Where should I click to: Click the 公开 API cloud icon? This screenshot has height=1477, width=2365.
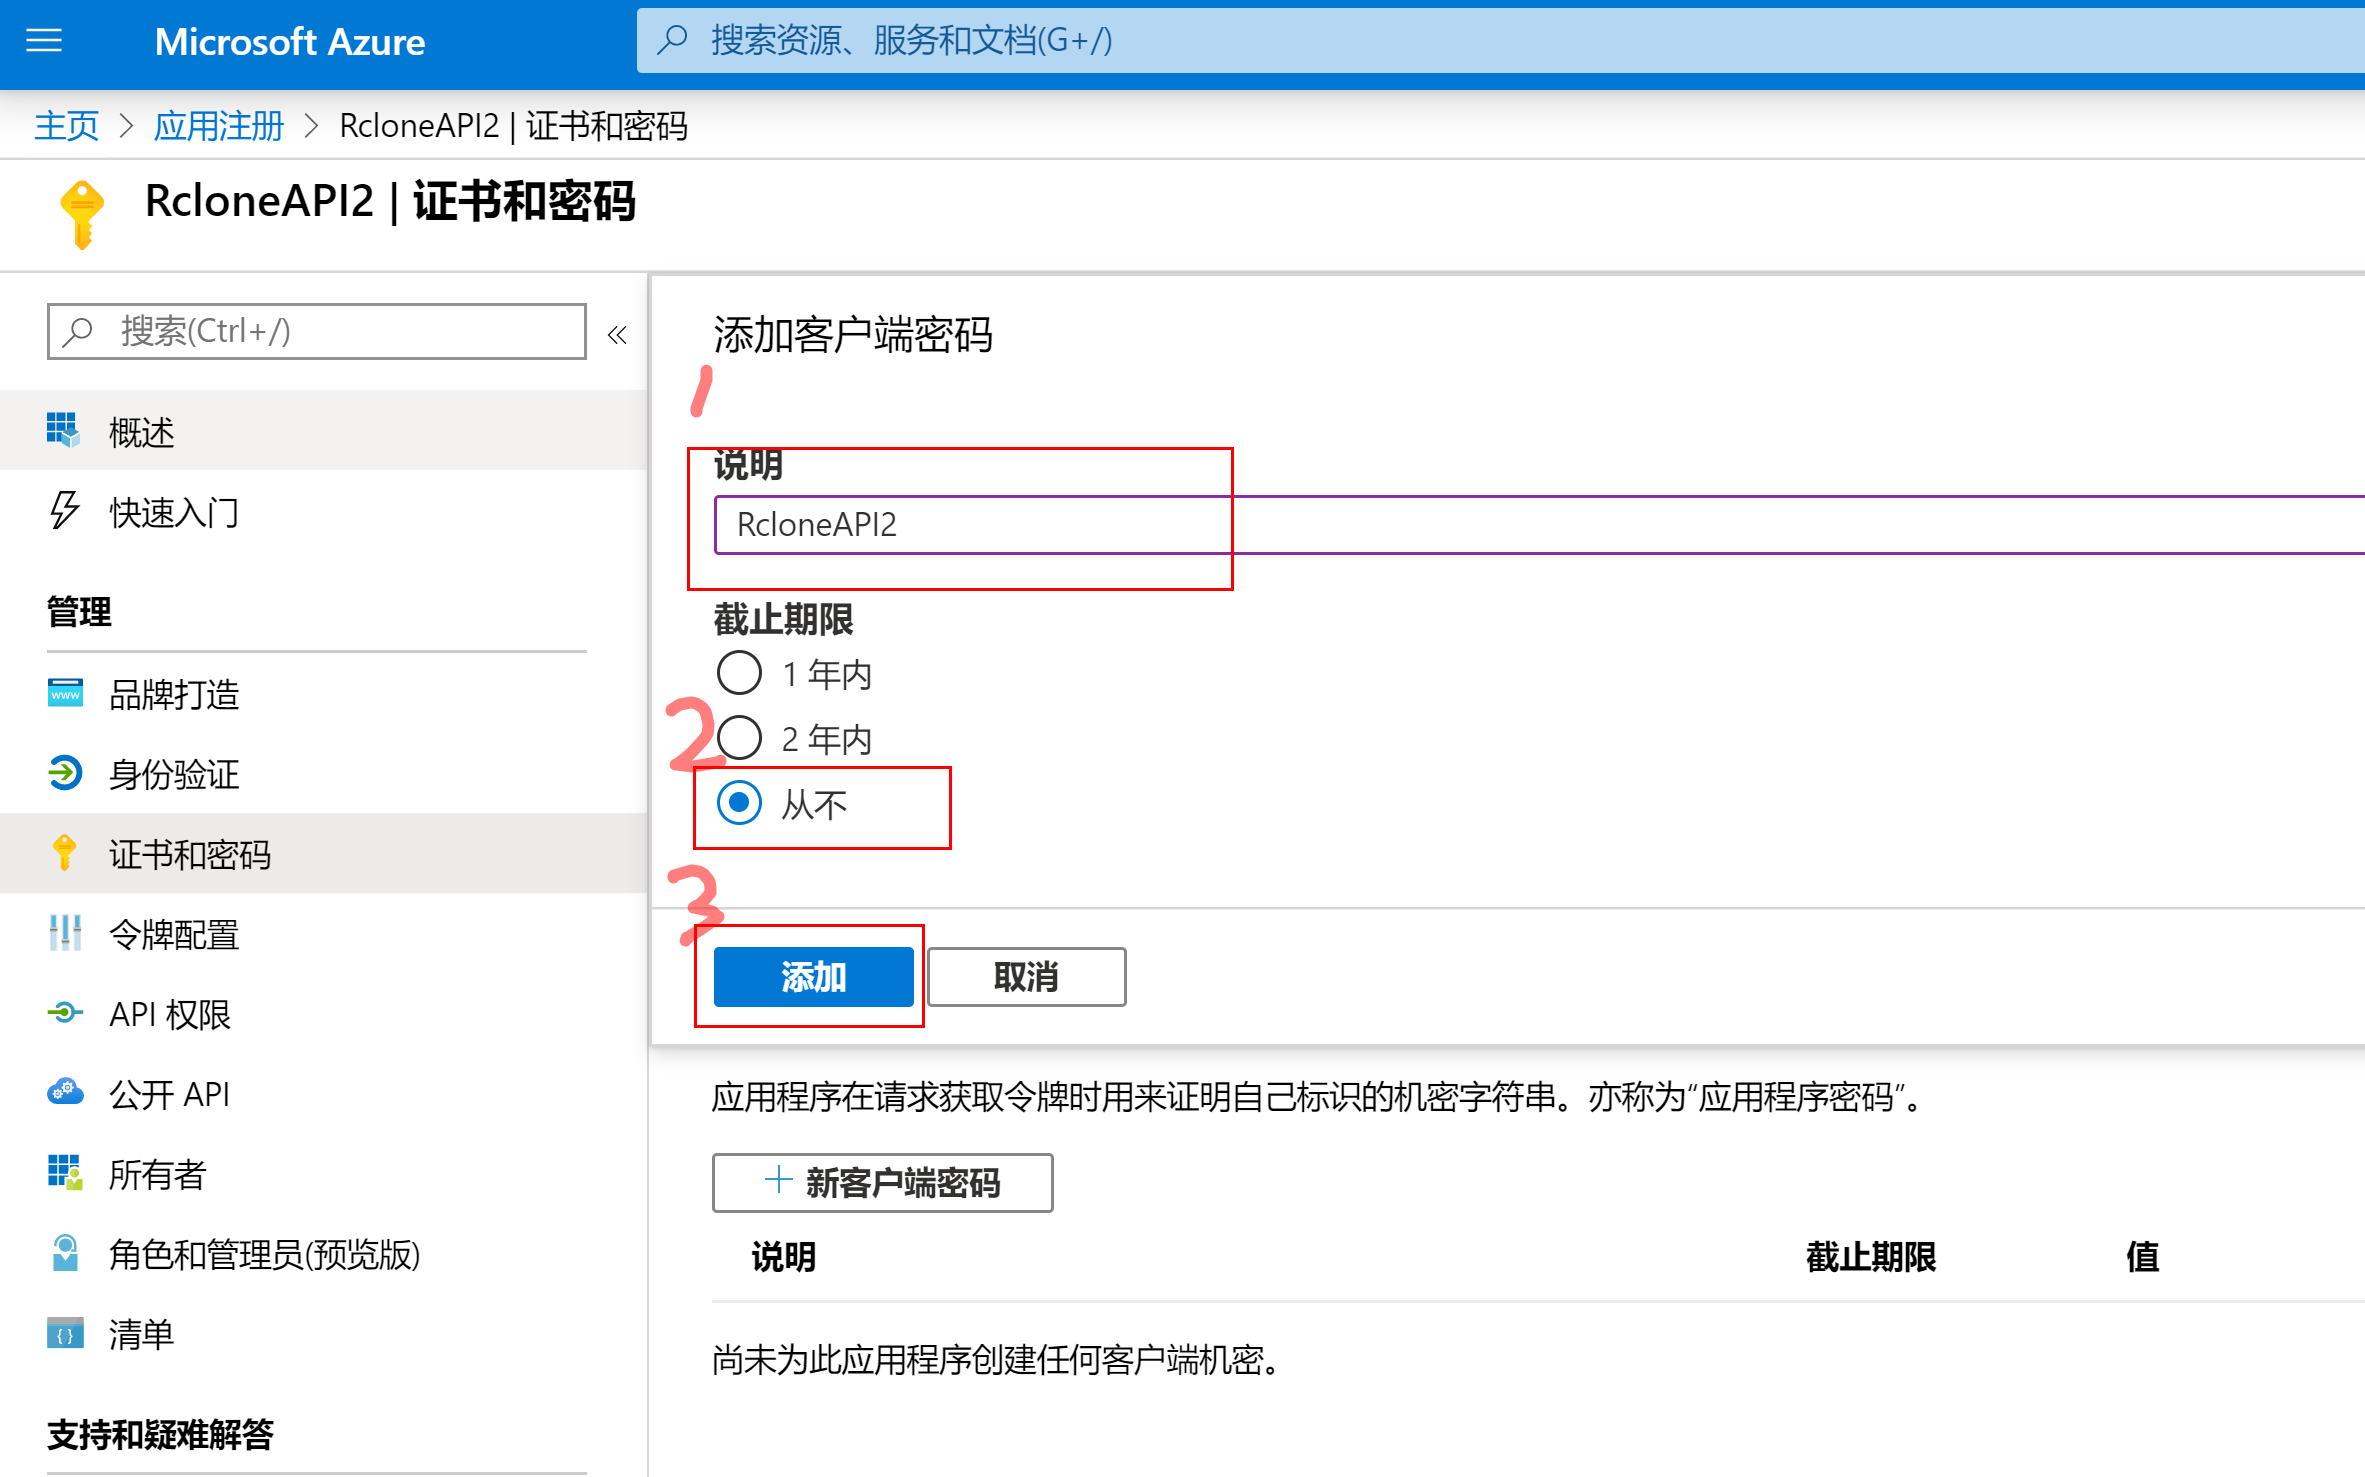tap(65, 1092)
